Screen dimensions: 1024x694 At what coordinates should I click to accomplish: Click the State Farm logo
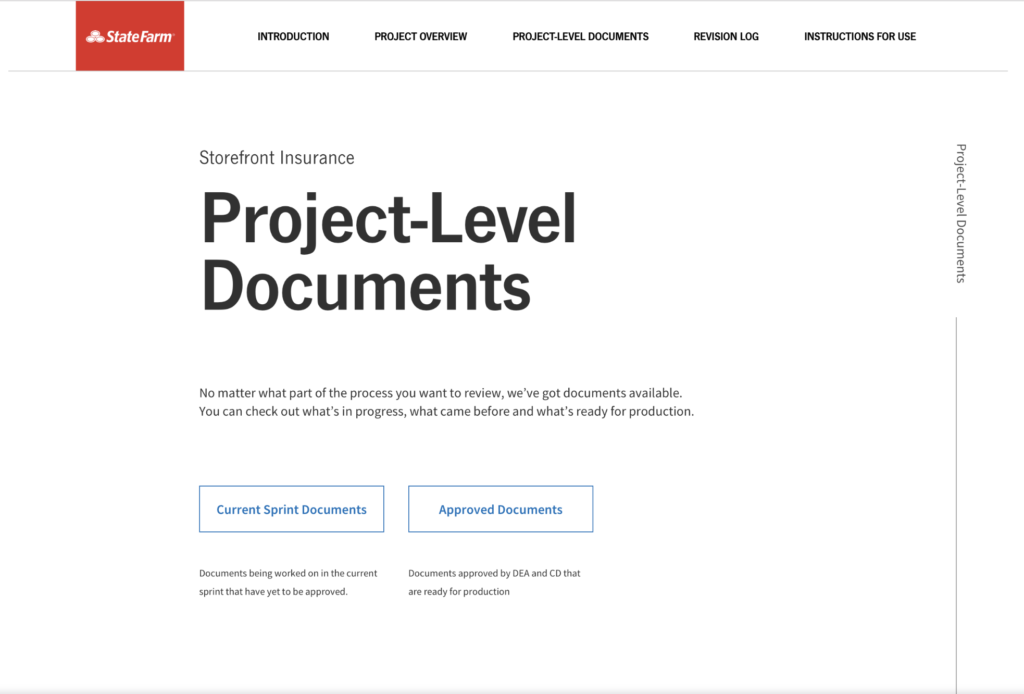coord(130,36)
